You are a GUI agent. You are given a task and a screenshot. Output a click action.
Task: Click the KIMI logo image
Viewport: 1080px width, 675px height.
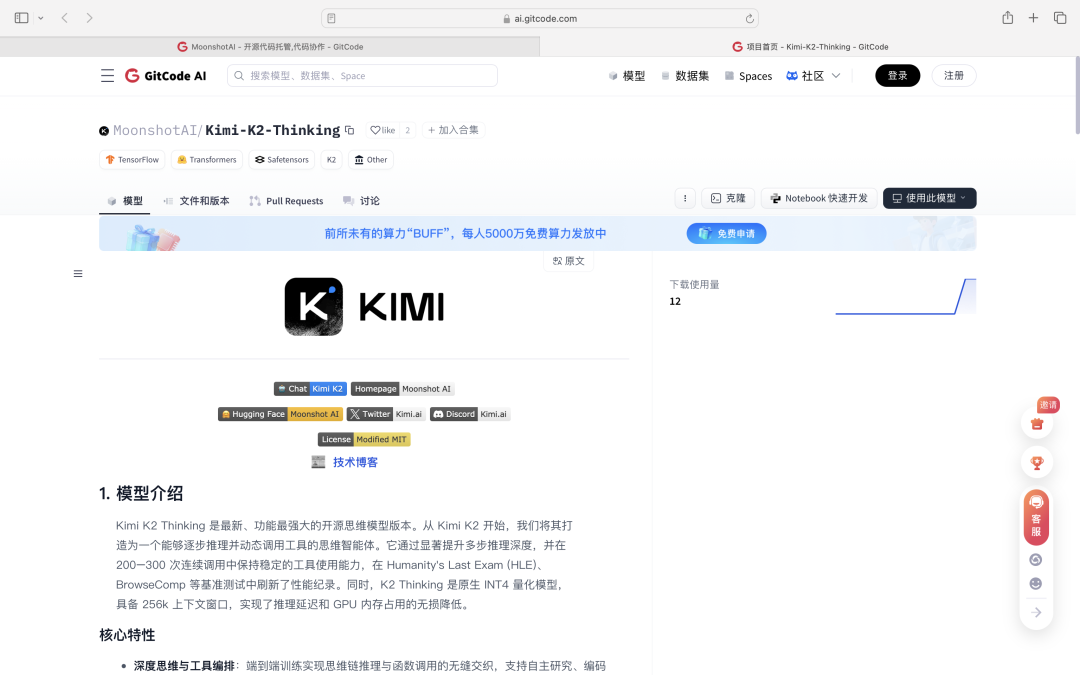364,307
